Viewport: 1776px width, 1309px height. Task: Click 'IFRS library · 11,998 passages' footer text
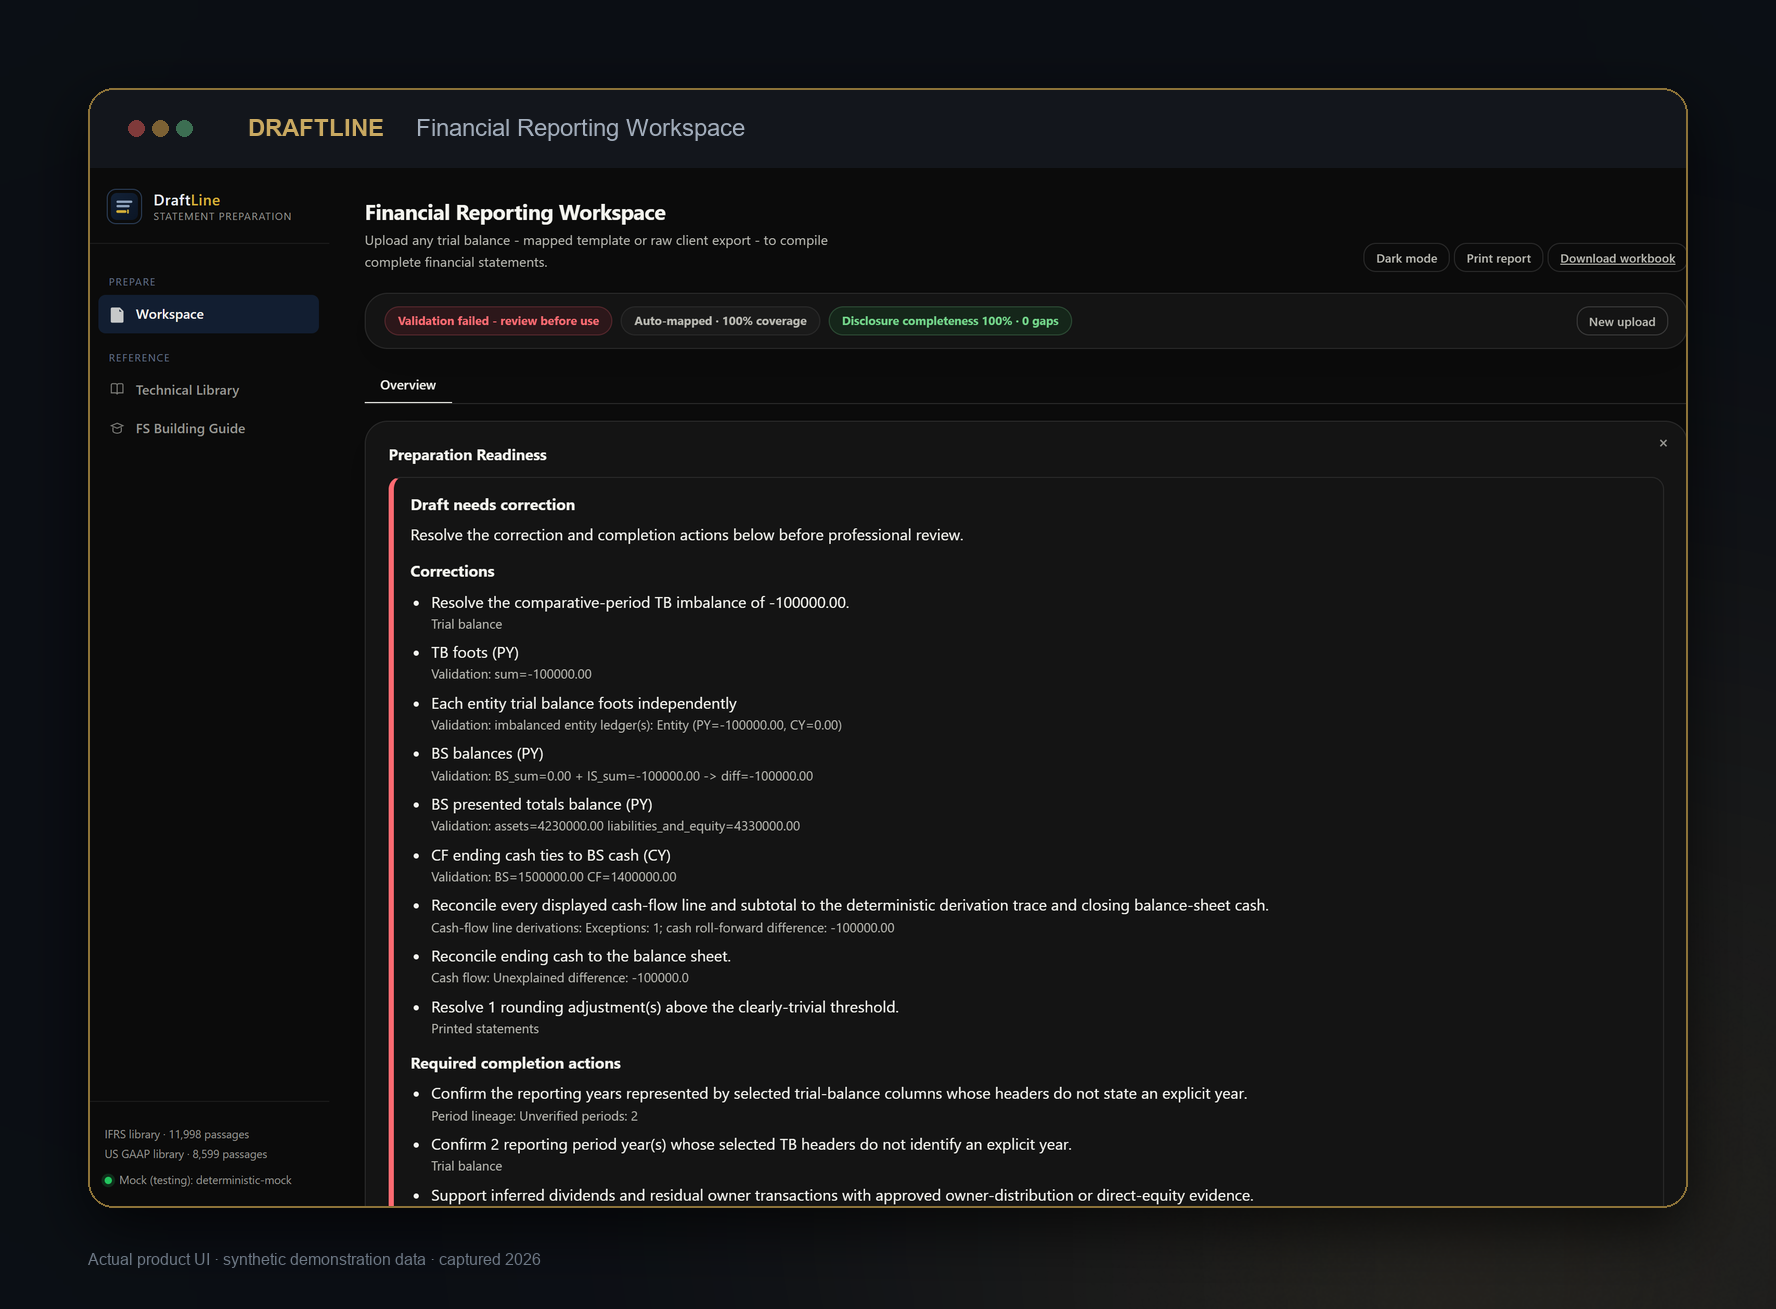[x=177, y=1134]
